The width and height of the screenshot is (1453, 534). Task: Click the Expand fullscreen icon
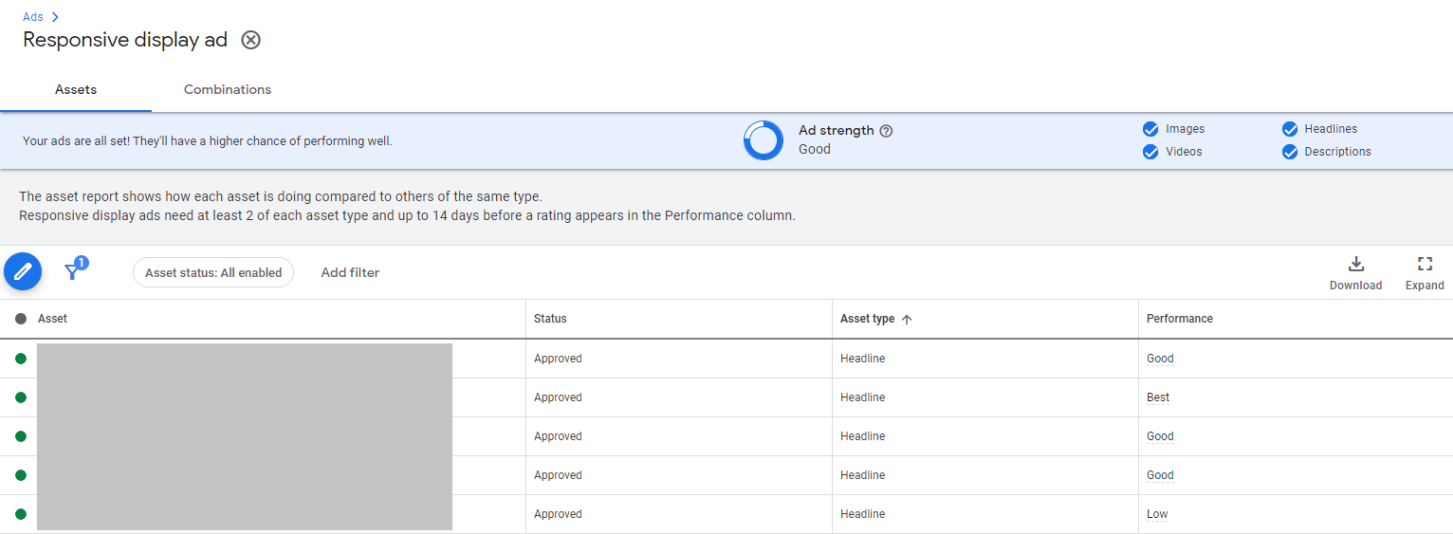click(x=1424, y=264)
